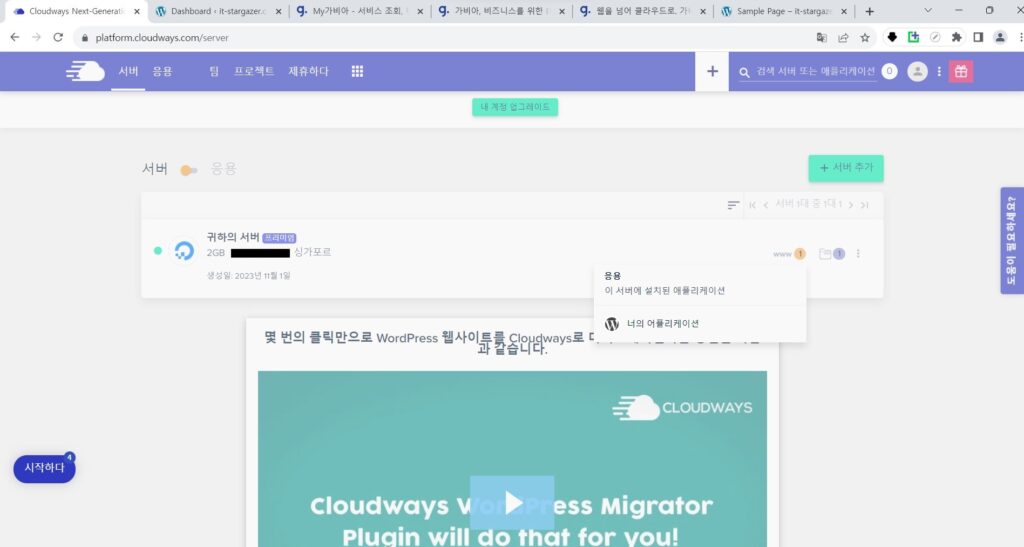Click the WordPress icon in applications popup
1024x547 pixels.
tap(611, 324)
